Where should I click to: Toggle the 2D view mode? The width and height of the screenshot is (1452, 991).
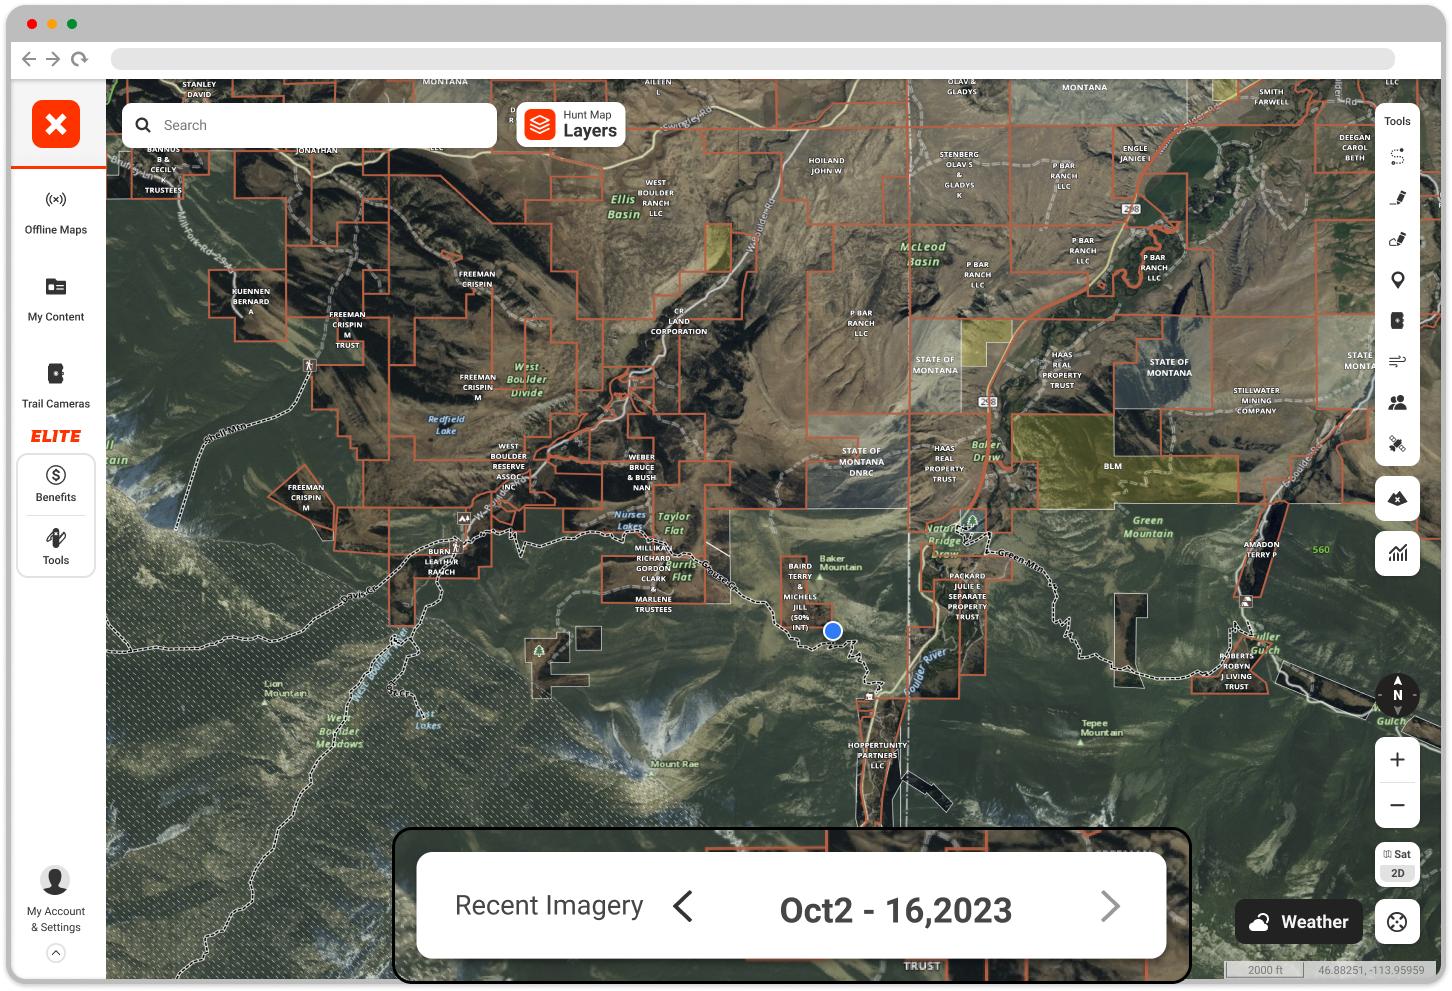(1397, 873)
